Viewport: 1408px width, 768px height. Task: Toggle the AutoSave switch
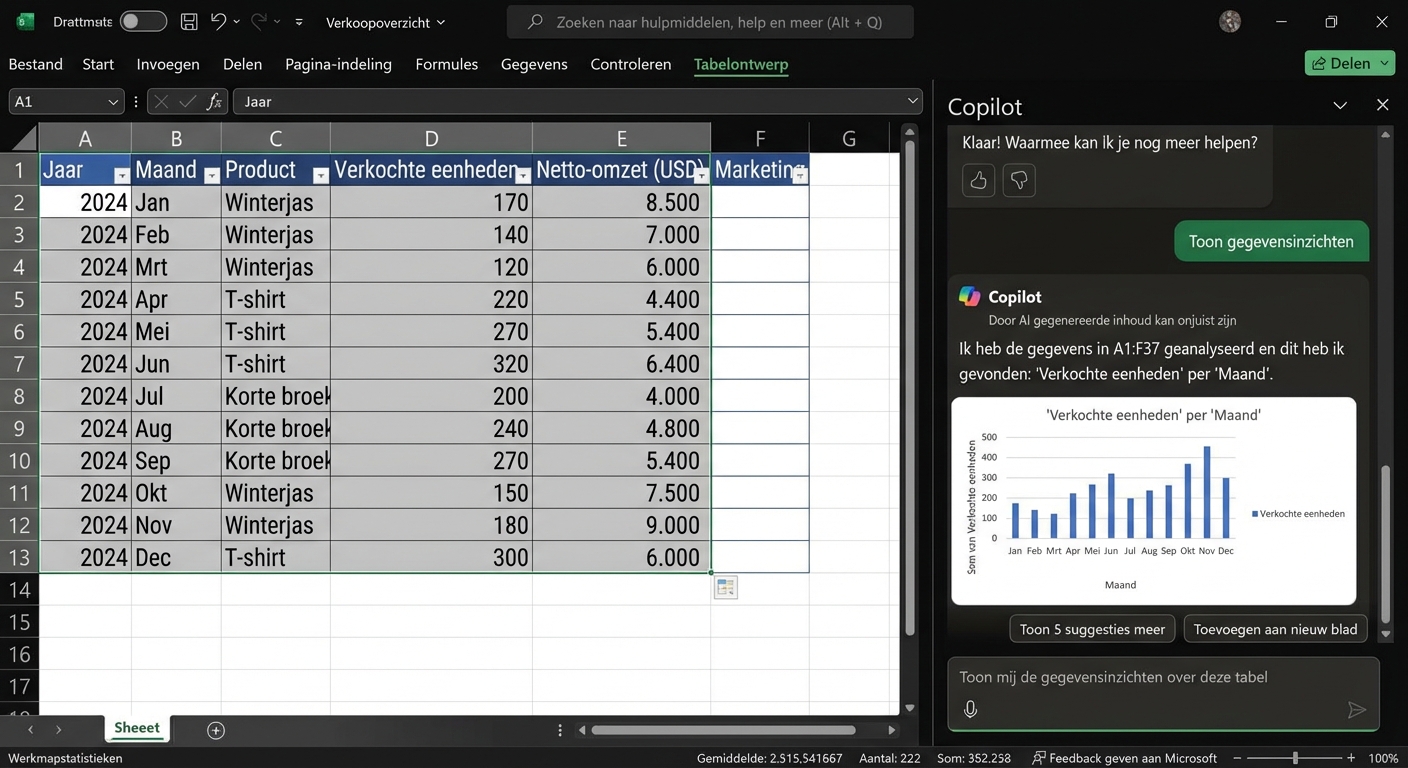tap(143, 21)
